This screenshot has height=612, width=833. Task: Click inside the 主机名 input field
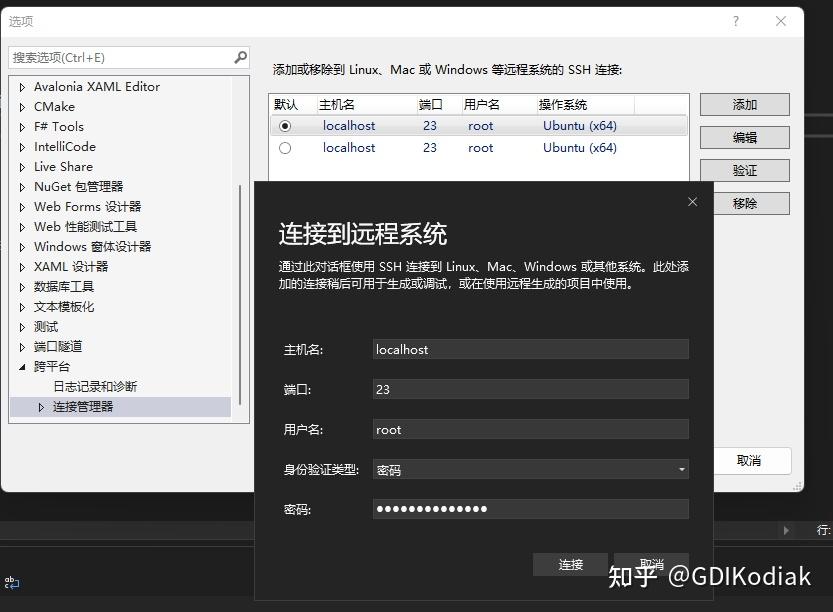pyautogui.click(x=530, y=349)
